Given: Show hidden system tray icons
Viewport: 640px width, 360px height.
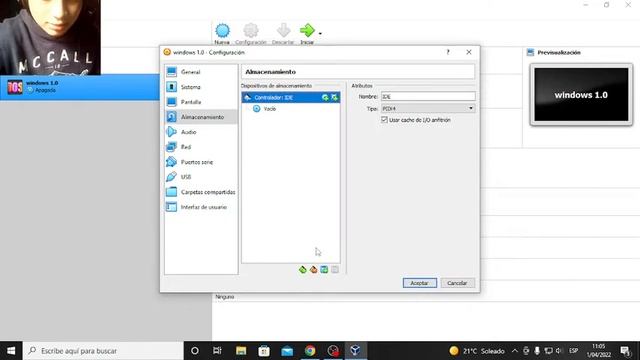Looking at the screenshot, I should coord(515,351).
